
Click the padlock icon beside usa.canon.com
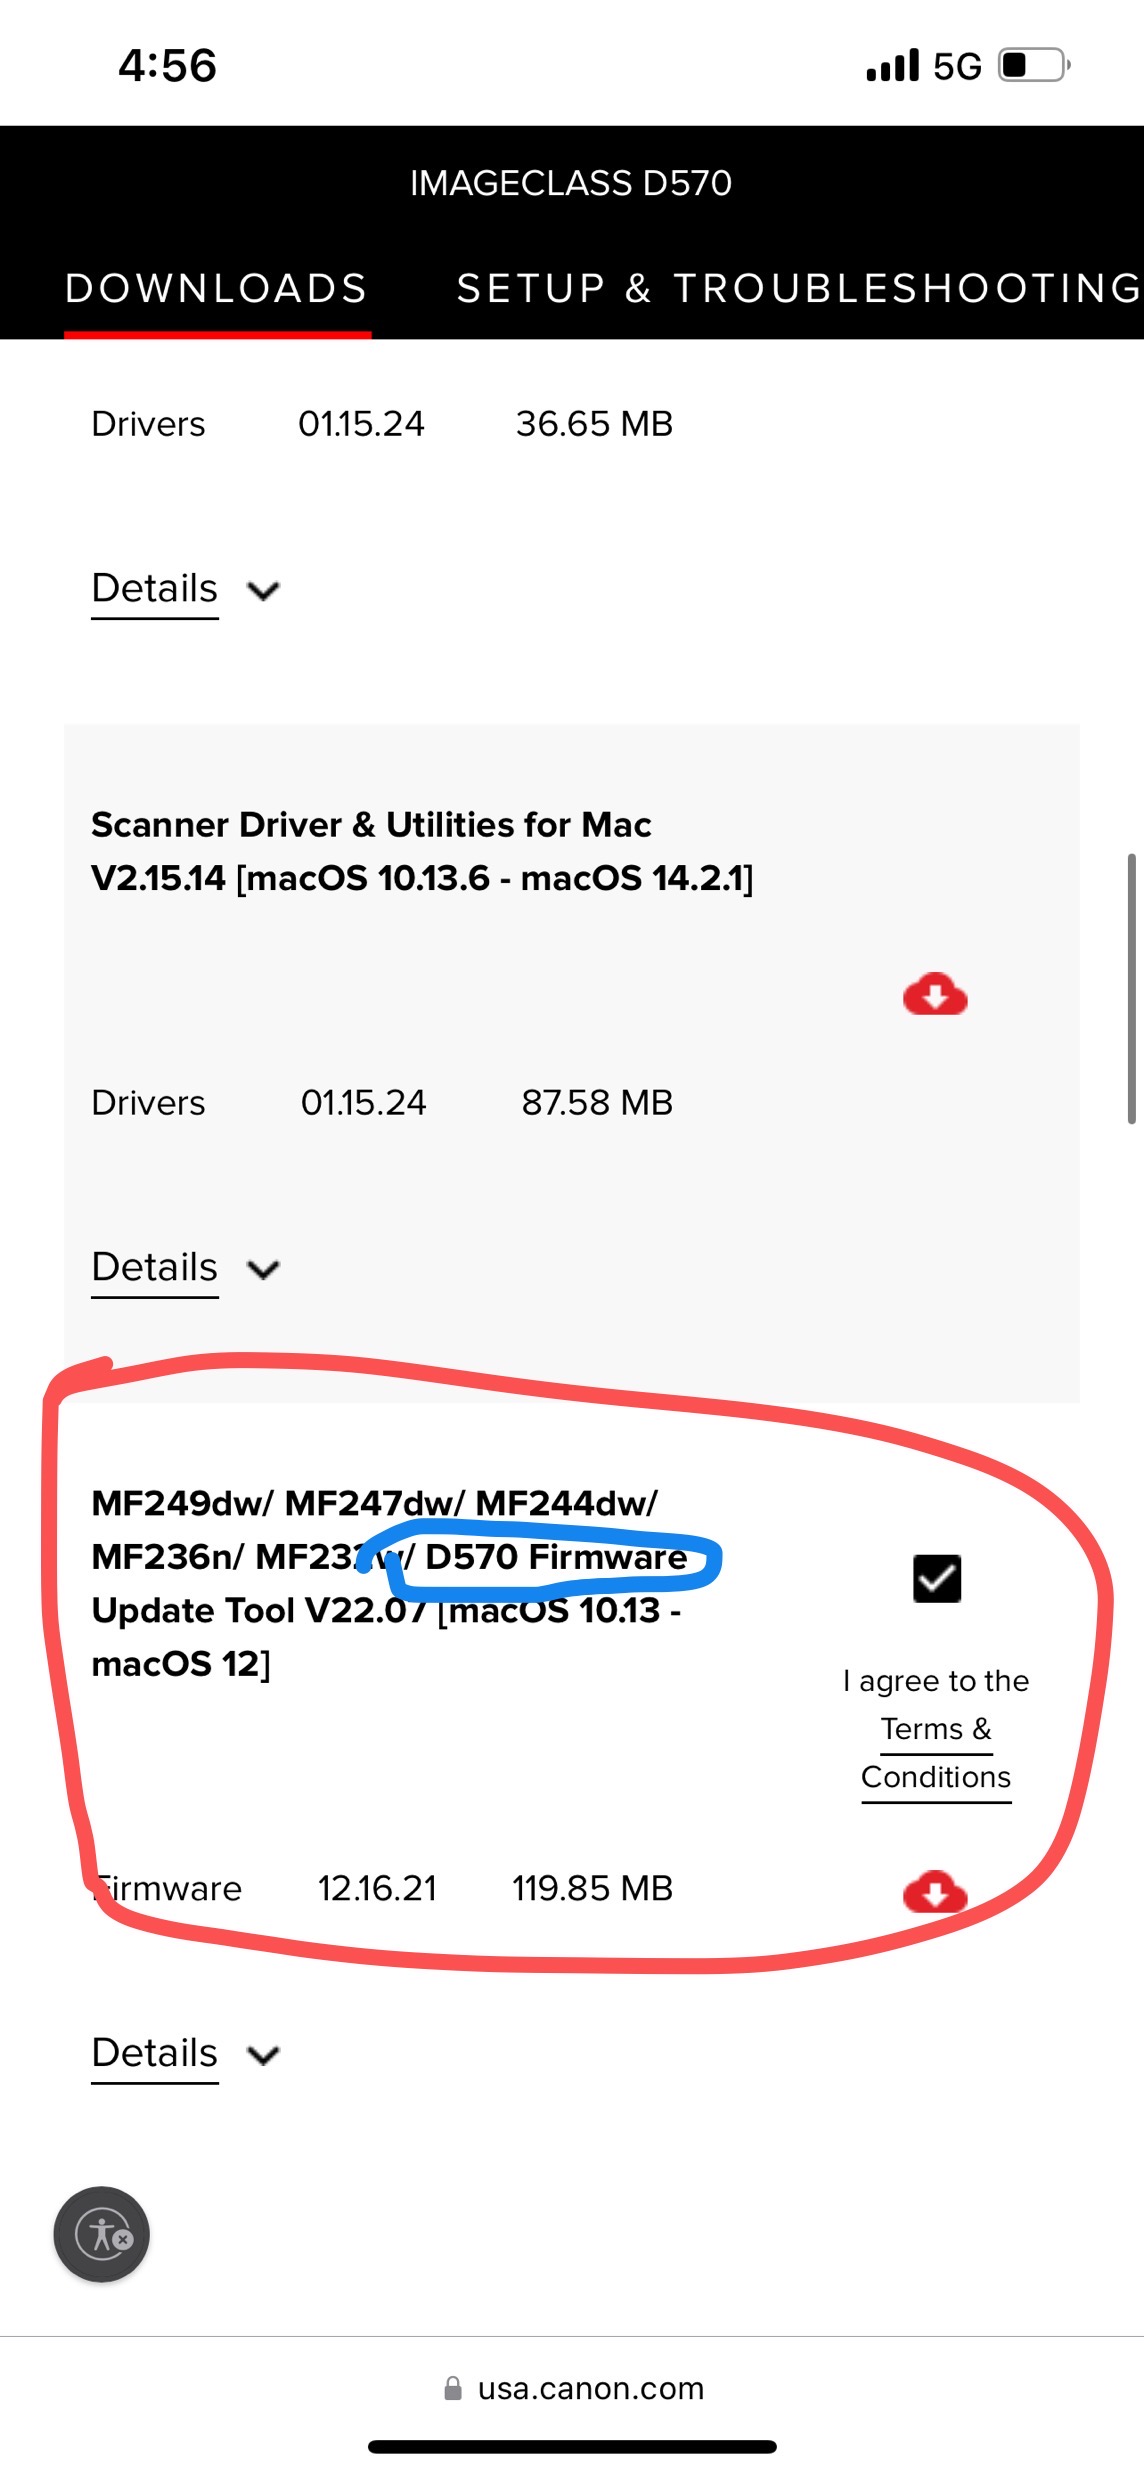452,2388
